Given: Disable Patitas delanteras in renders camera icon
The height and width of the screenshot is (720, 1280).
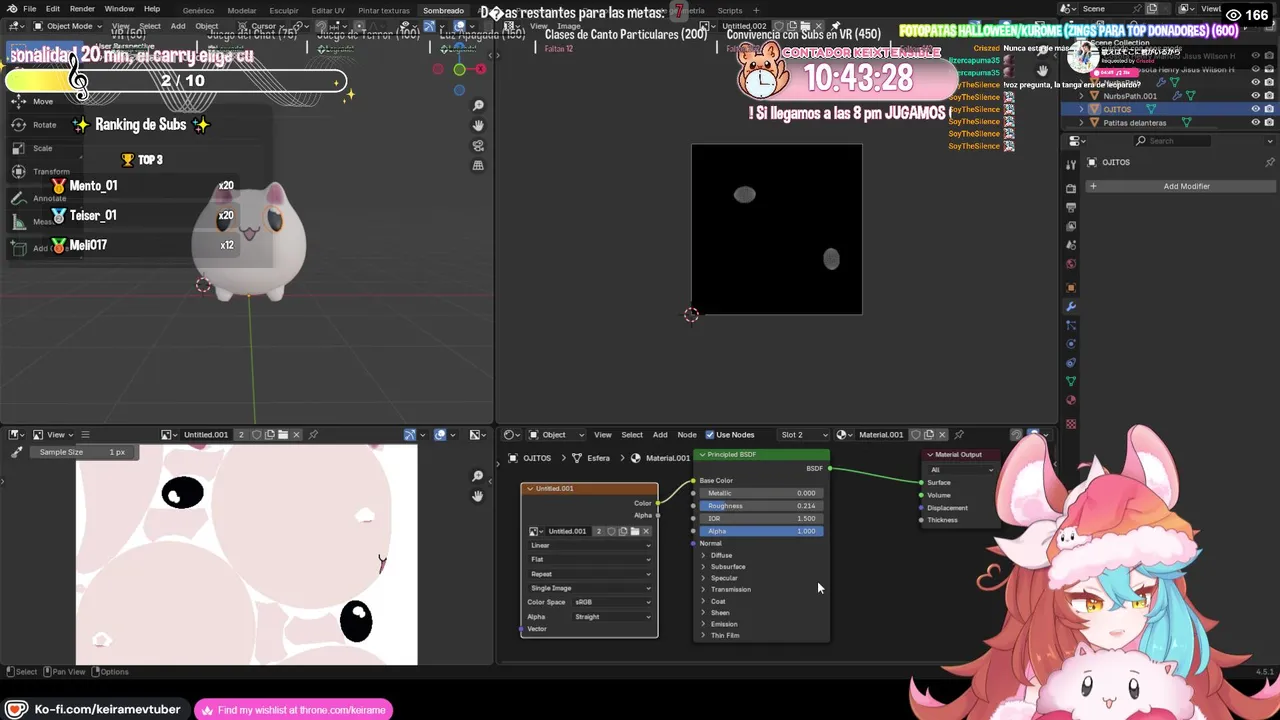Looking at the screenshot, I should click(1270, 122).
